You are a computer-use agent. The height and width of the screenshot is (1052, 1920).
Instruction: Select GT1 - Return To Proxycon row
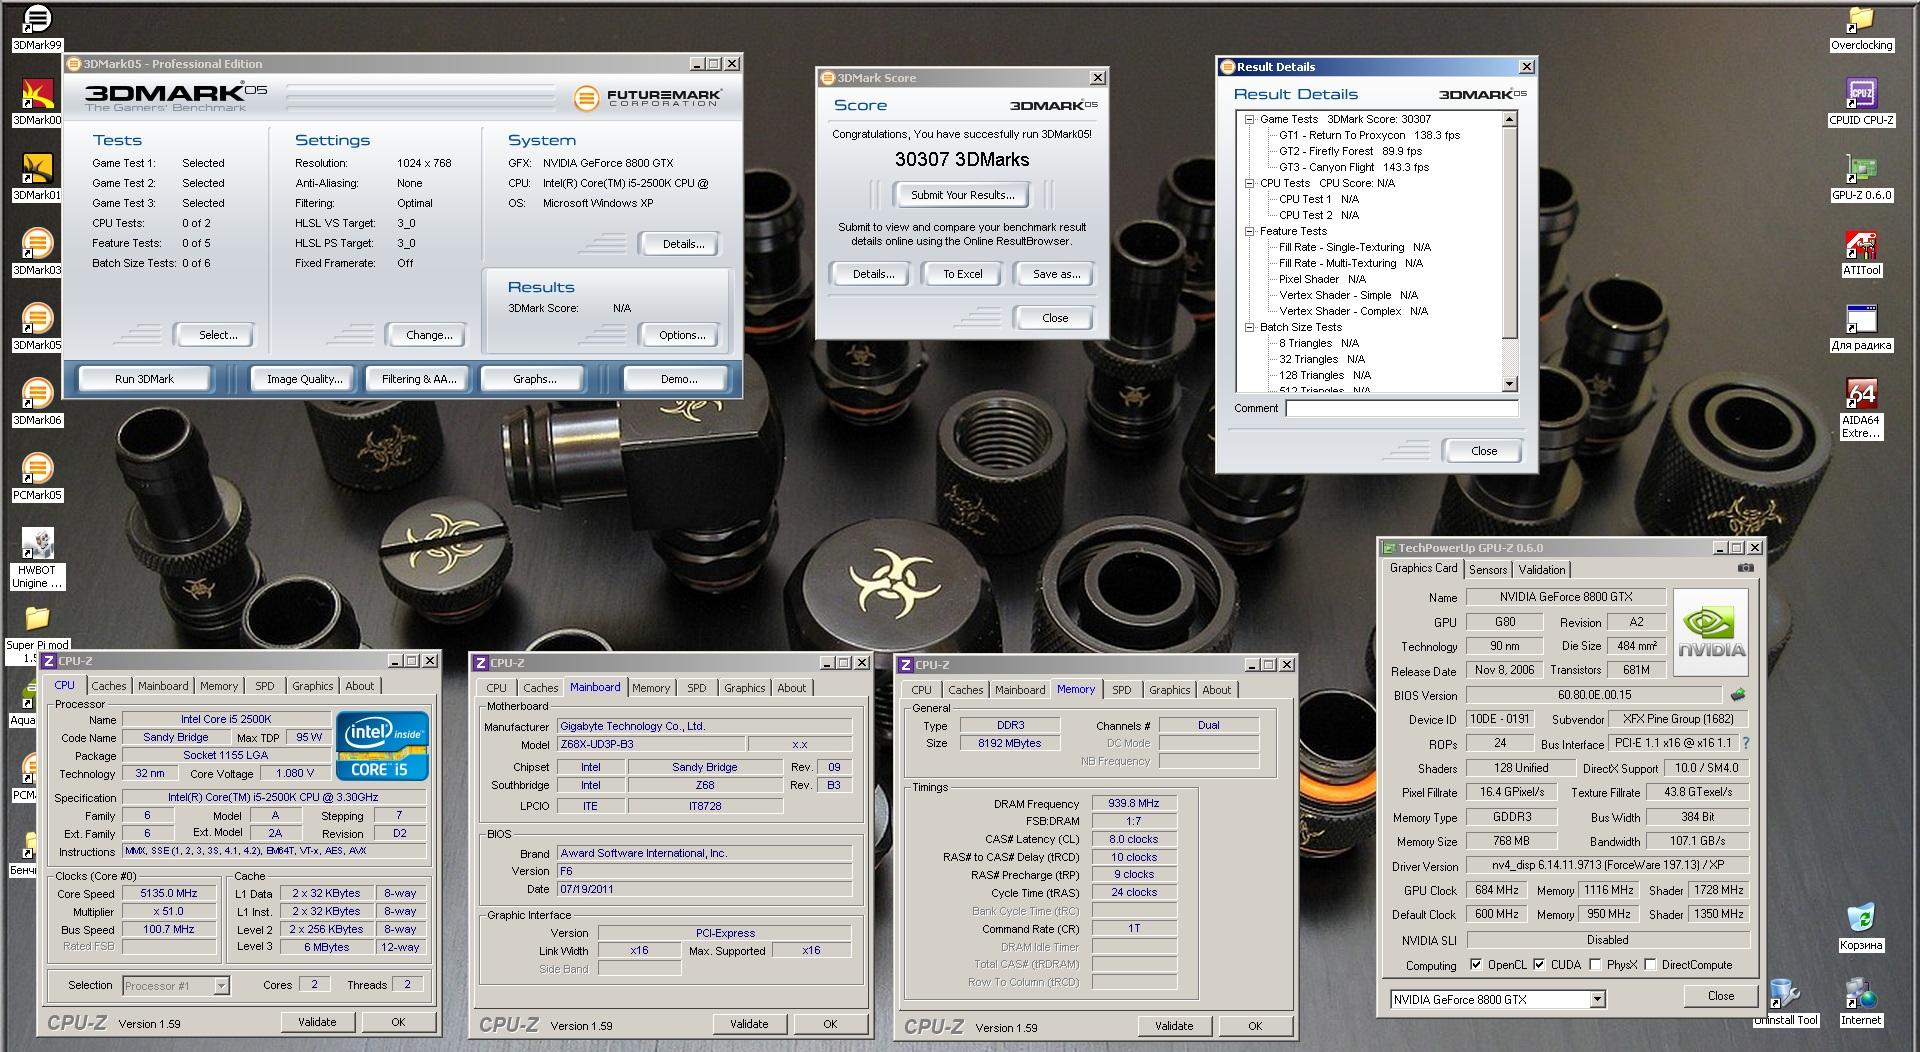[x=1369, y=135]
